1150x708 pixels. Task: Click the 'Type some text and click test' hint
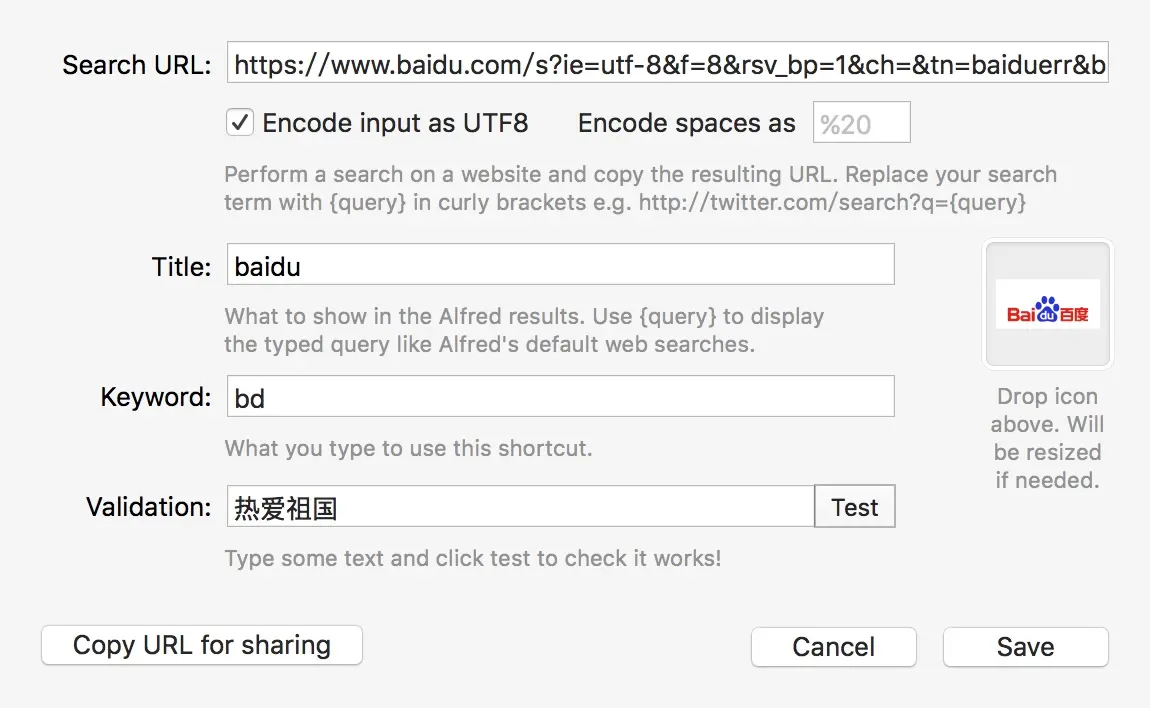pyautogui.click(x=472, y=558)
